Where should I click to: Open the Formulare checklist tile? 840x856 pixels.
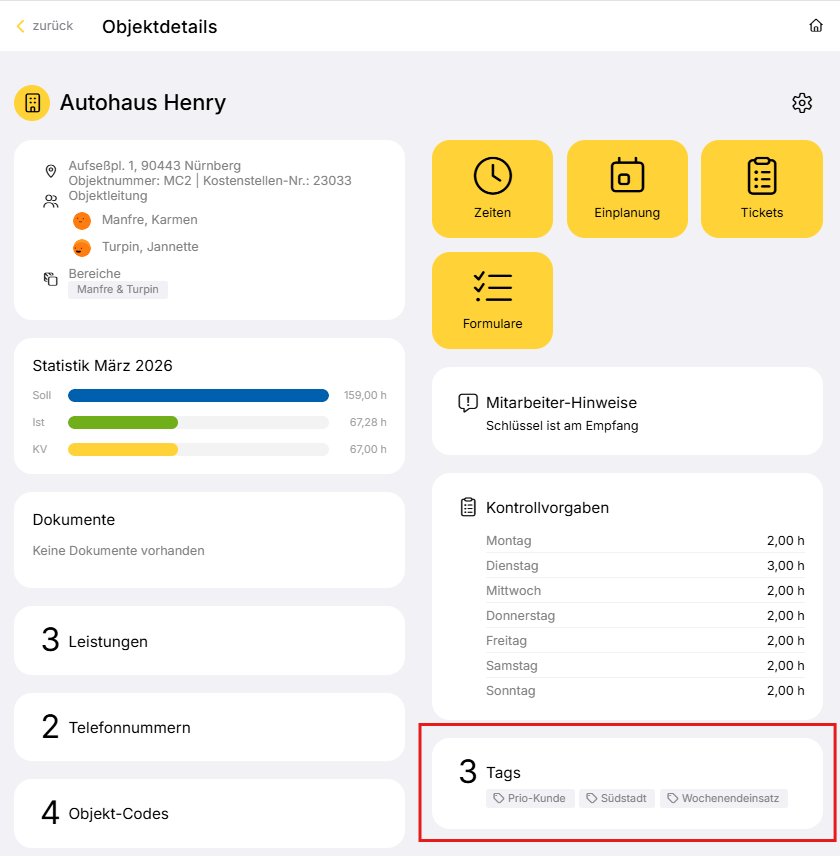[x=492, y=300]
